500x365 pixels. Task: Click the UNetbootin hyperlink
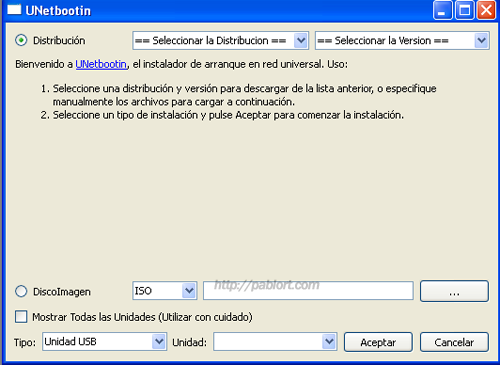[x=101, y=64]
